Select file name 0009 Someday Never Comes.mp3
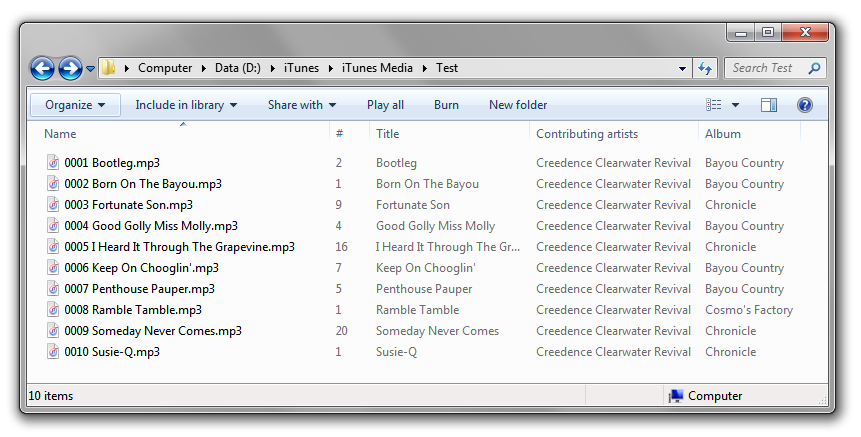This screenshot has width=861, height=437. pos(153,331)
